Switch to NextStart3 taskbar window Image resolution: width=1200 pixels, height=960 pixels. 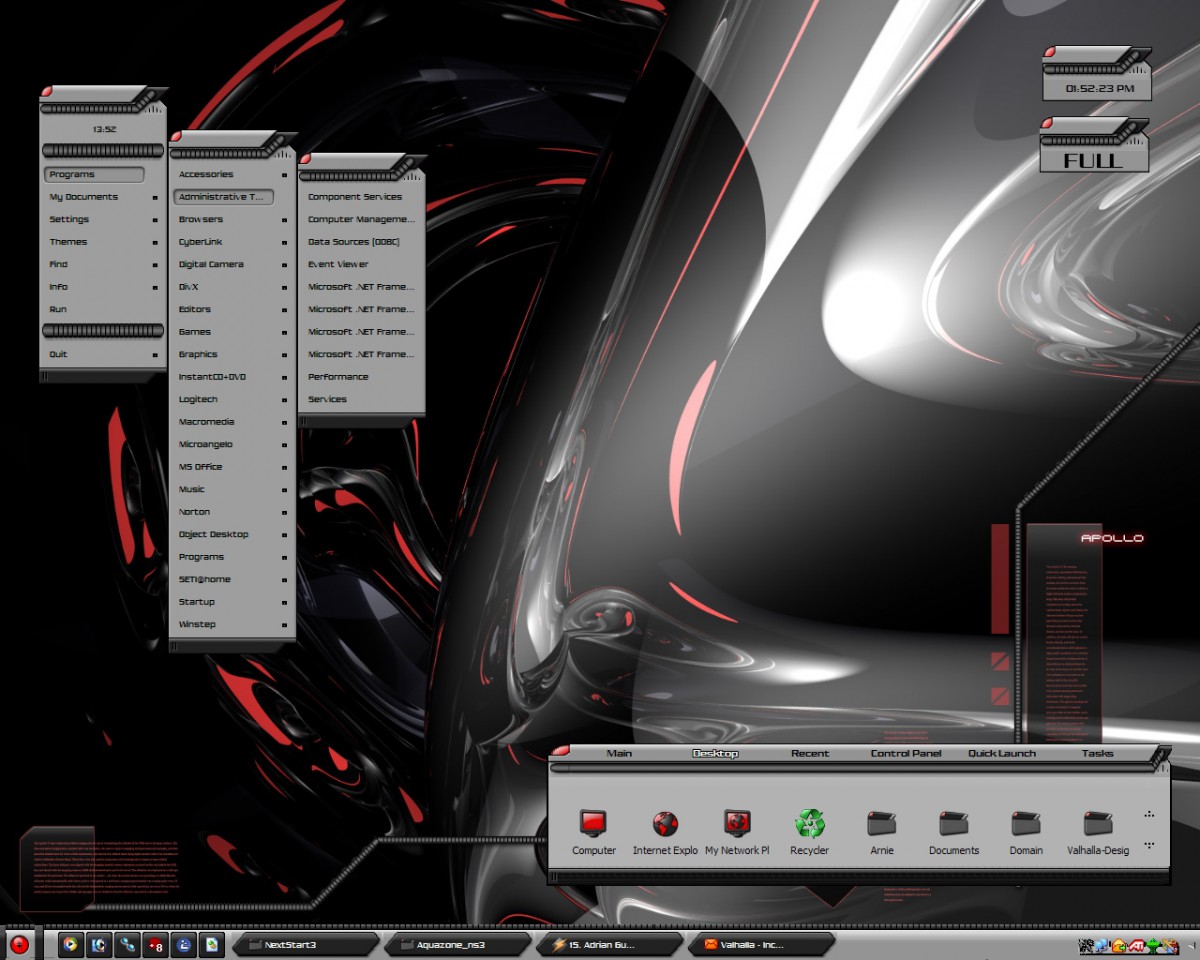306,944
